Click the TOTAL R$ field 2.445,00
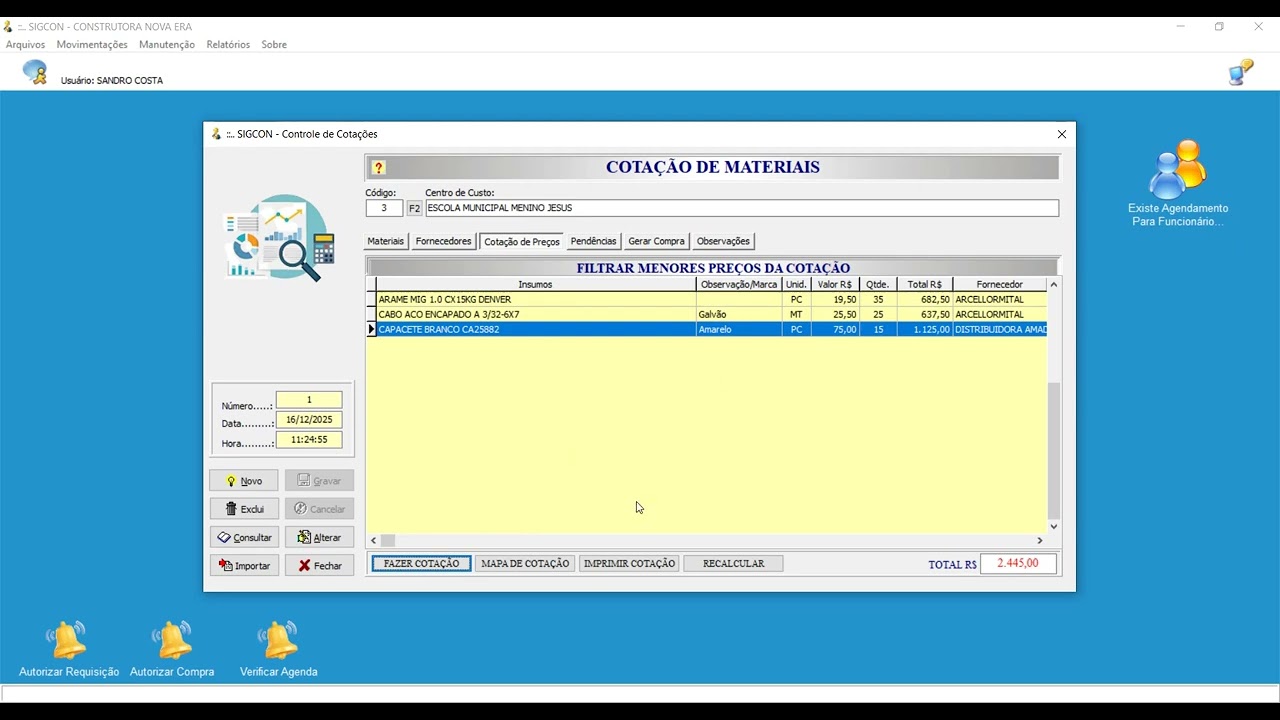Viewport: 1280px width, 720px height. [x=1018, y=564]
